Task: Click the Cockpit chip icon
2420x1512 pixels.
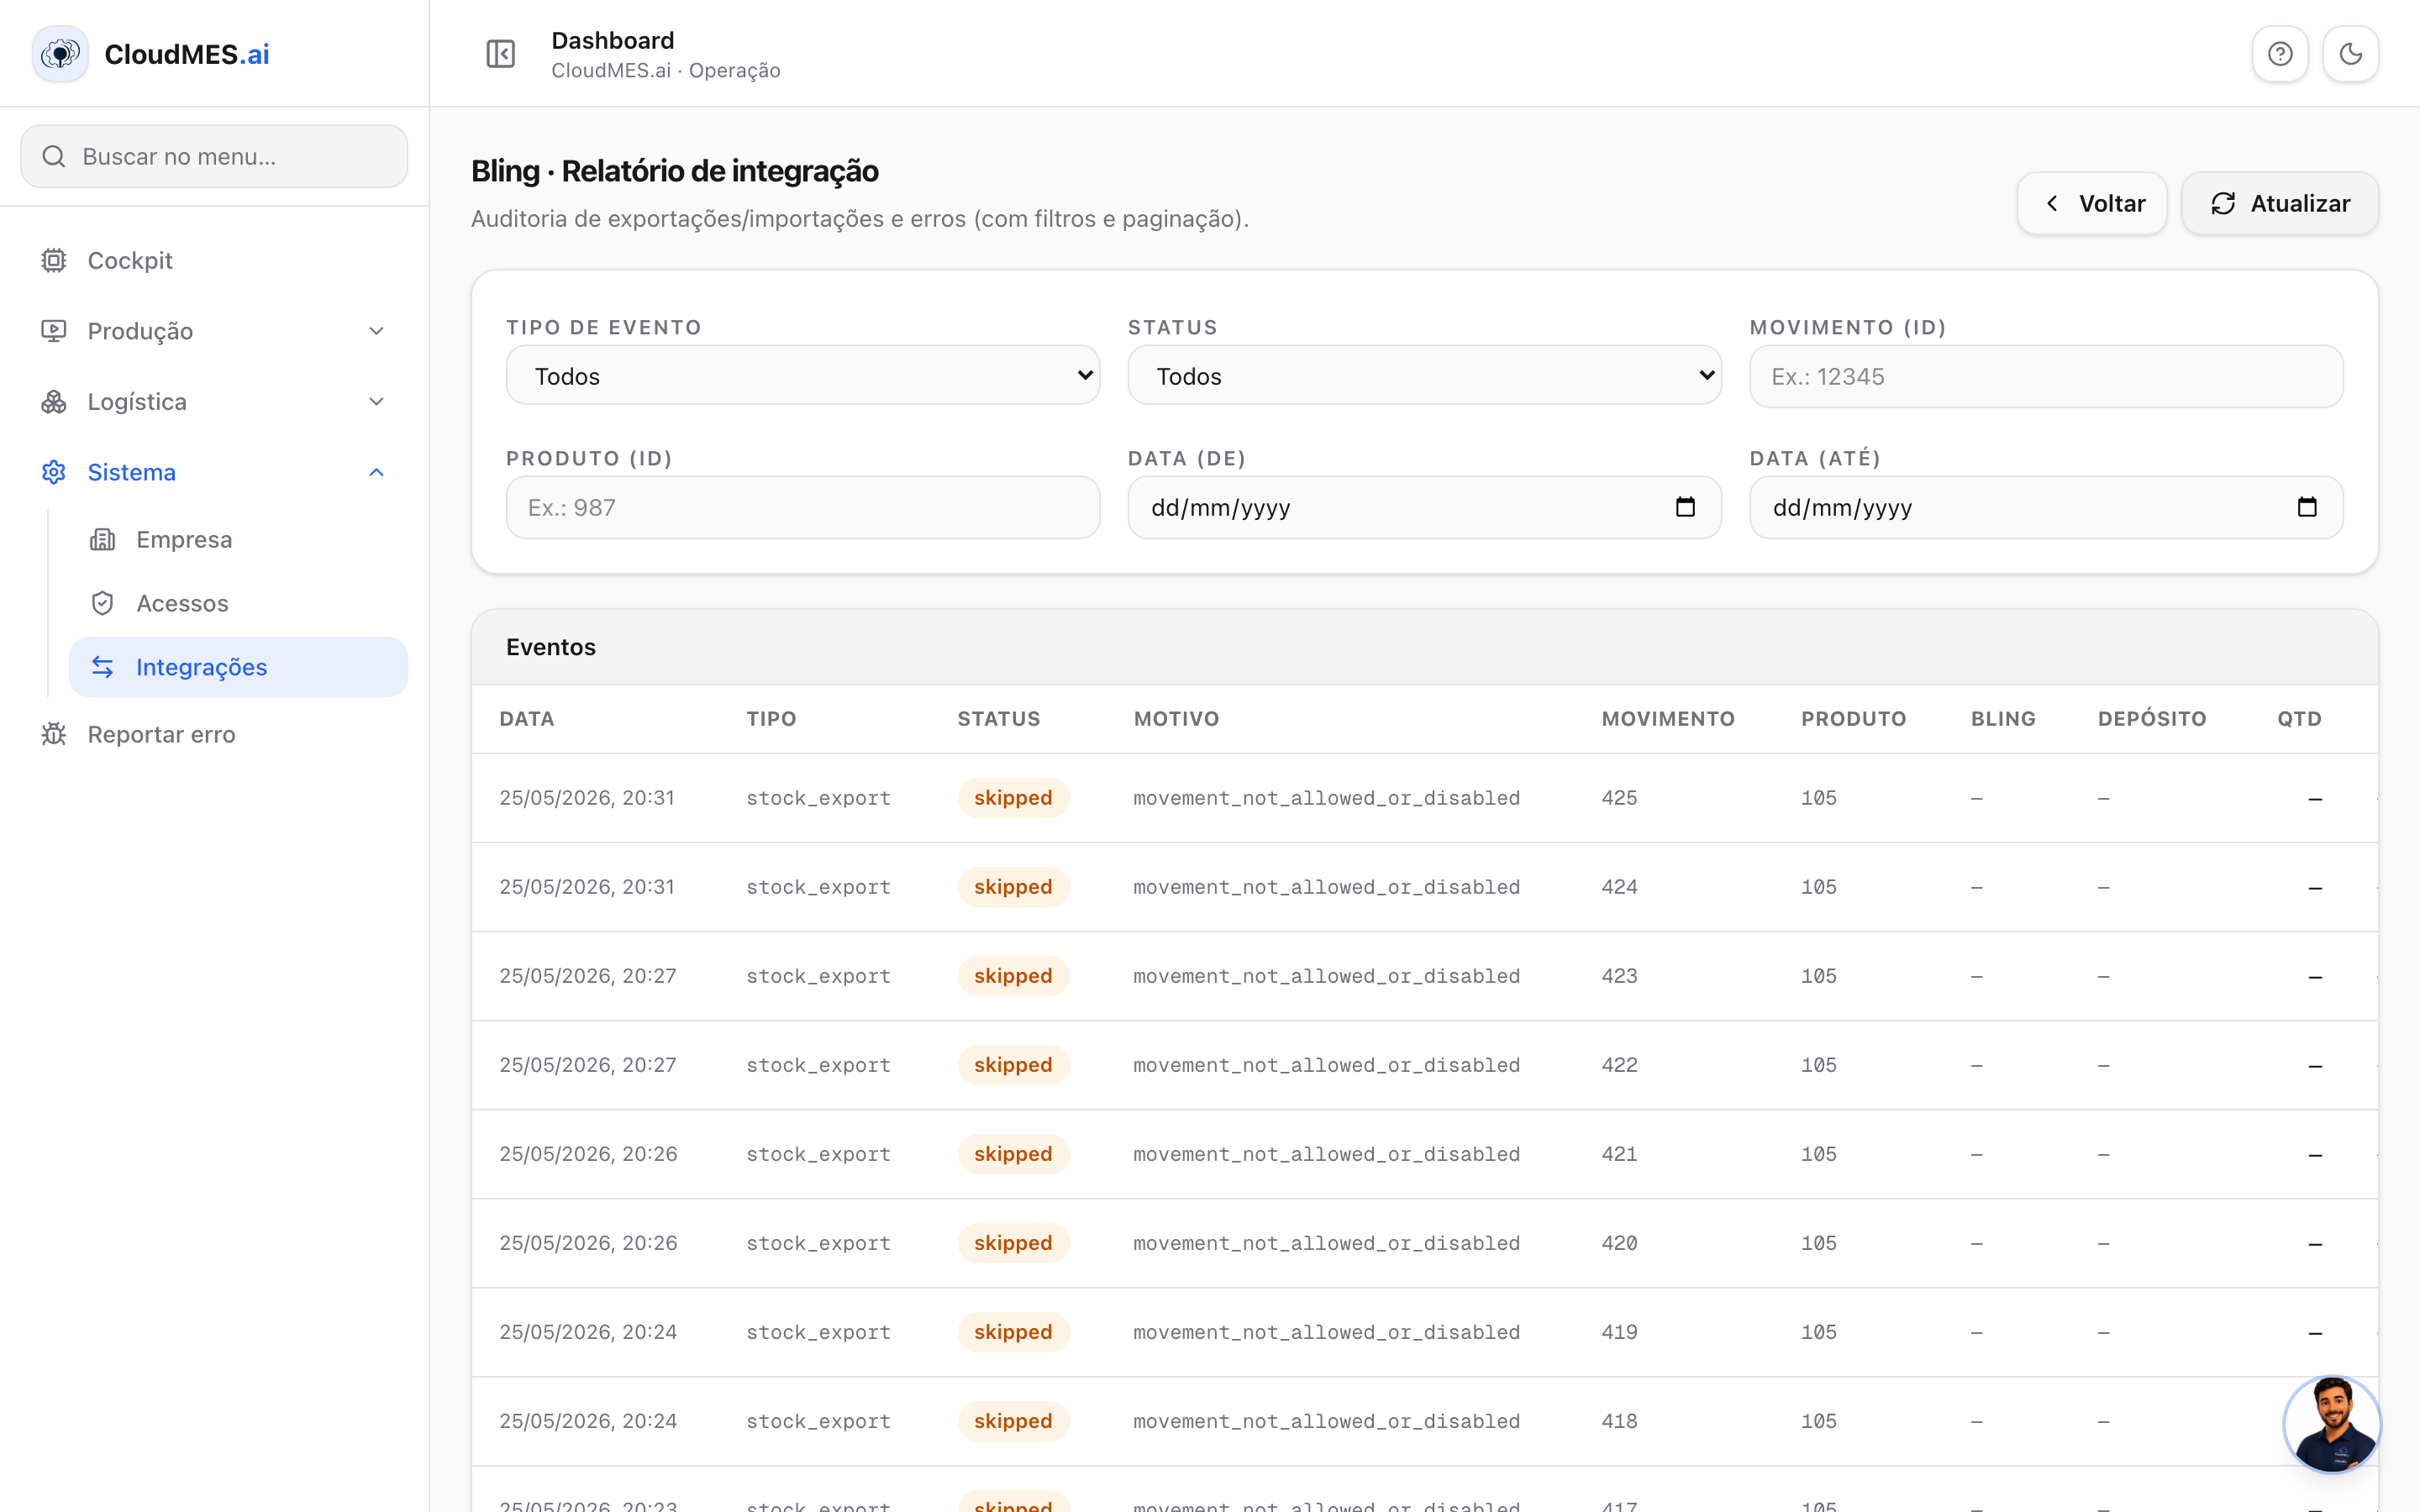Action: point(54,260)
